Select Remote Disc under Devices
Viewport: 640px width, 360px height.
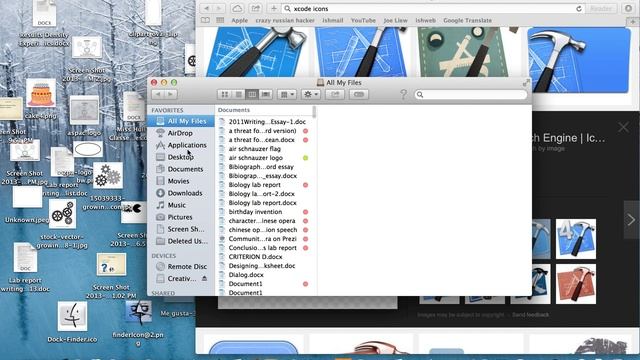pos(181,267)
